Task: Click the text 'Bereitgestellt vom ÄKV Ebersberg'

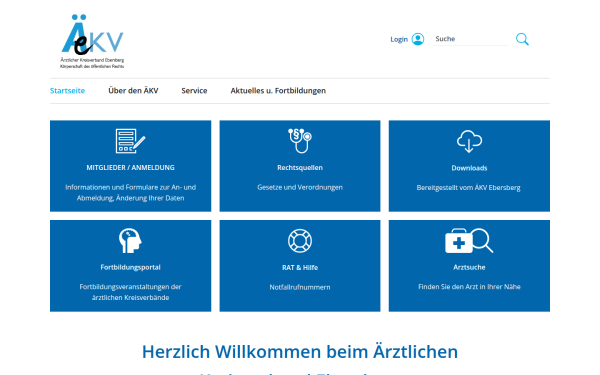Action: (468, 188)
